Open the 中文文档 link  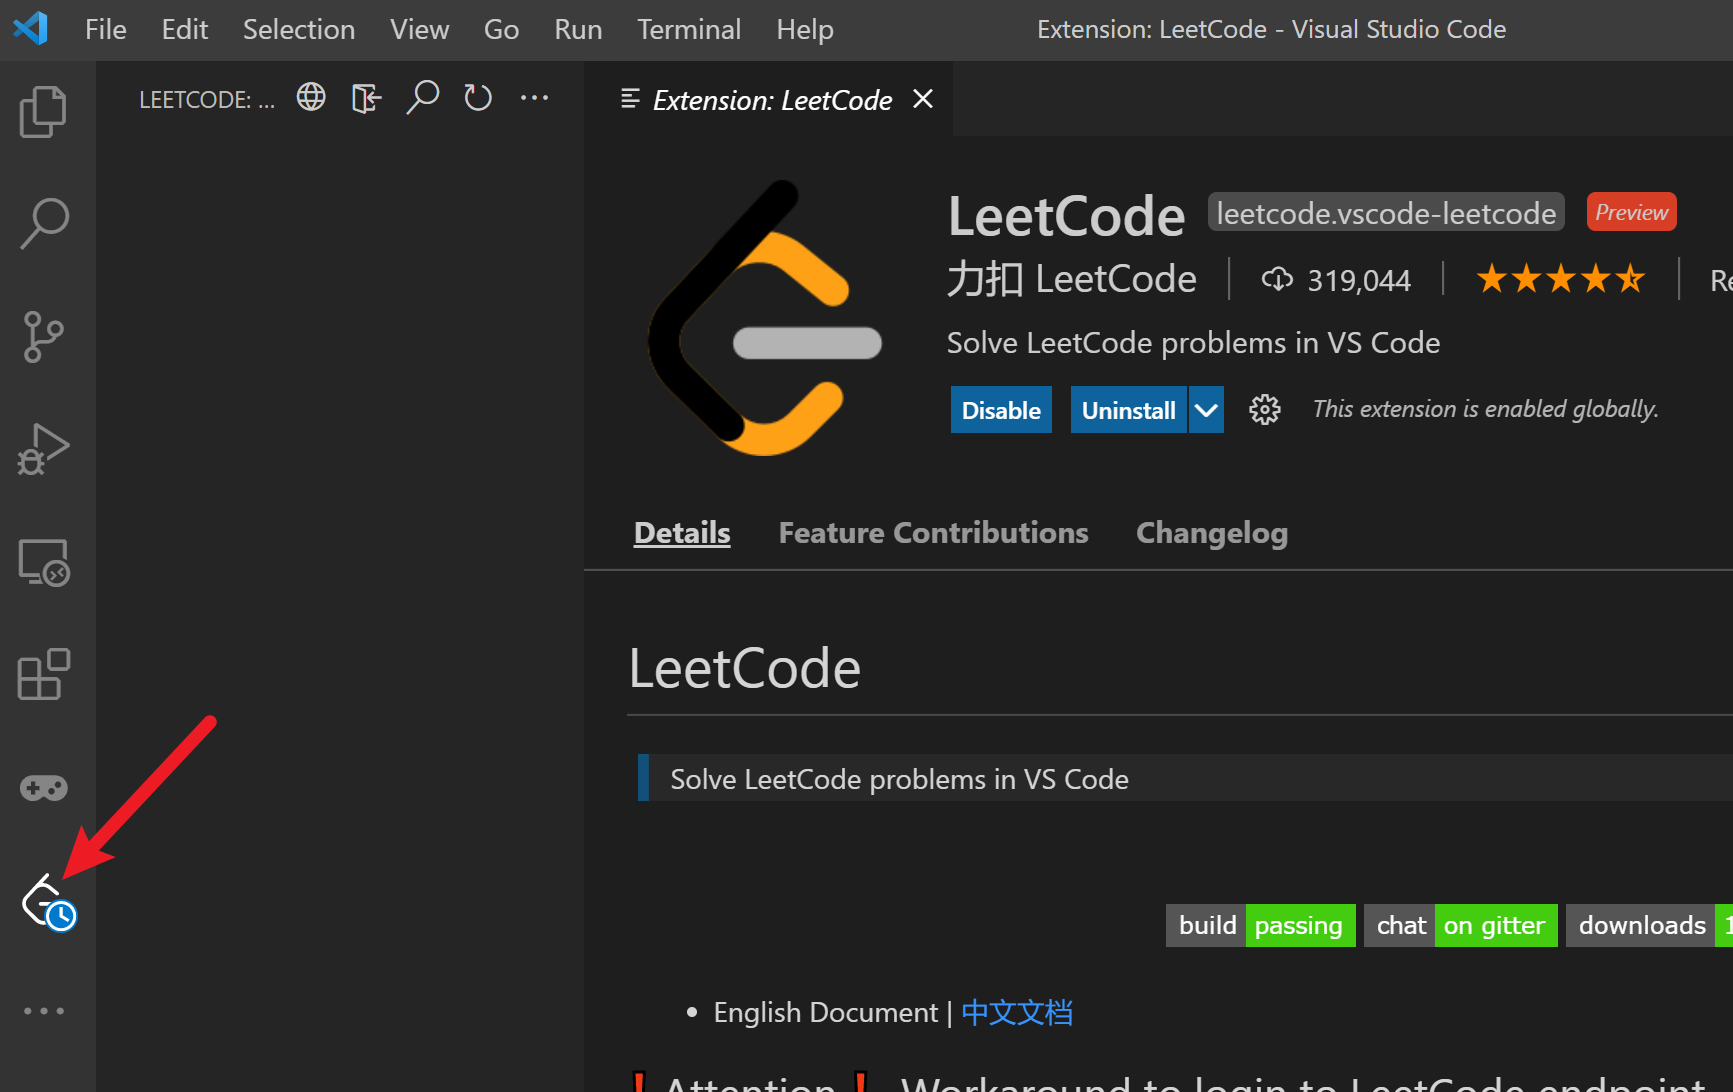(1017, 1012)
